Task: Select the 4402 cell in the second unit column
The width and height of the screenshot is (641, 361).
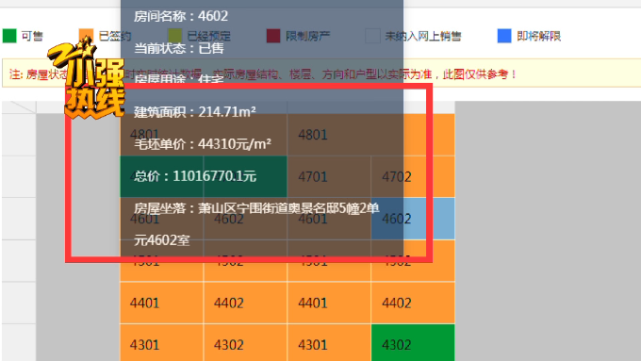Action: coord(245,303)
